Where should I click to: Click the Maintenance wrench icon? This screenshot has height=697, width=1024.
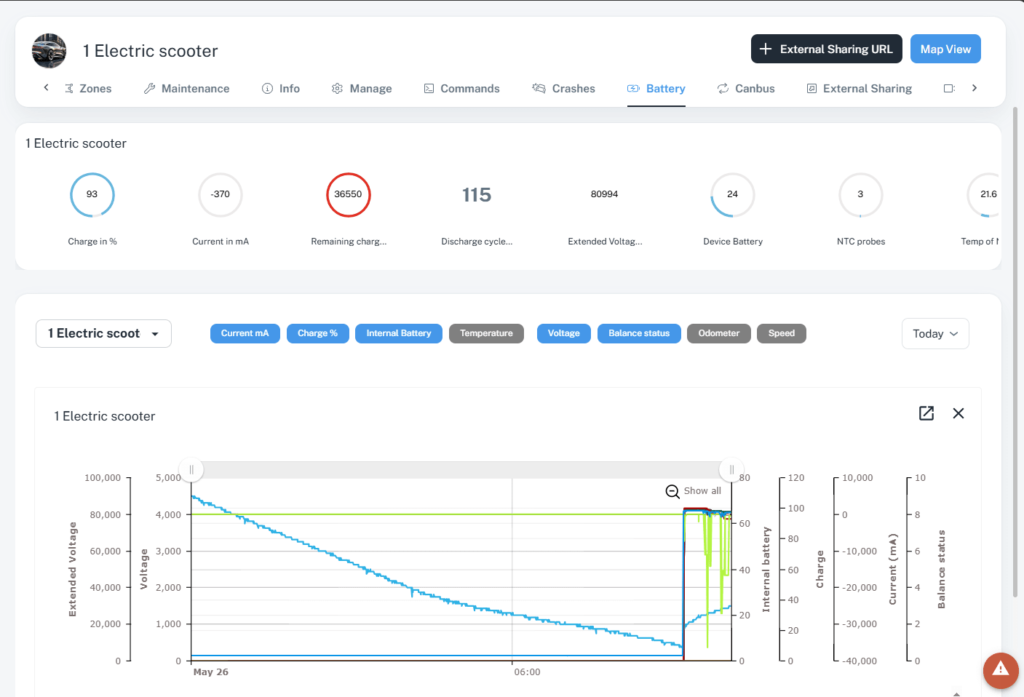pos(150,88)
